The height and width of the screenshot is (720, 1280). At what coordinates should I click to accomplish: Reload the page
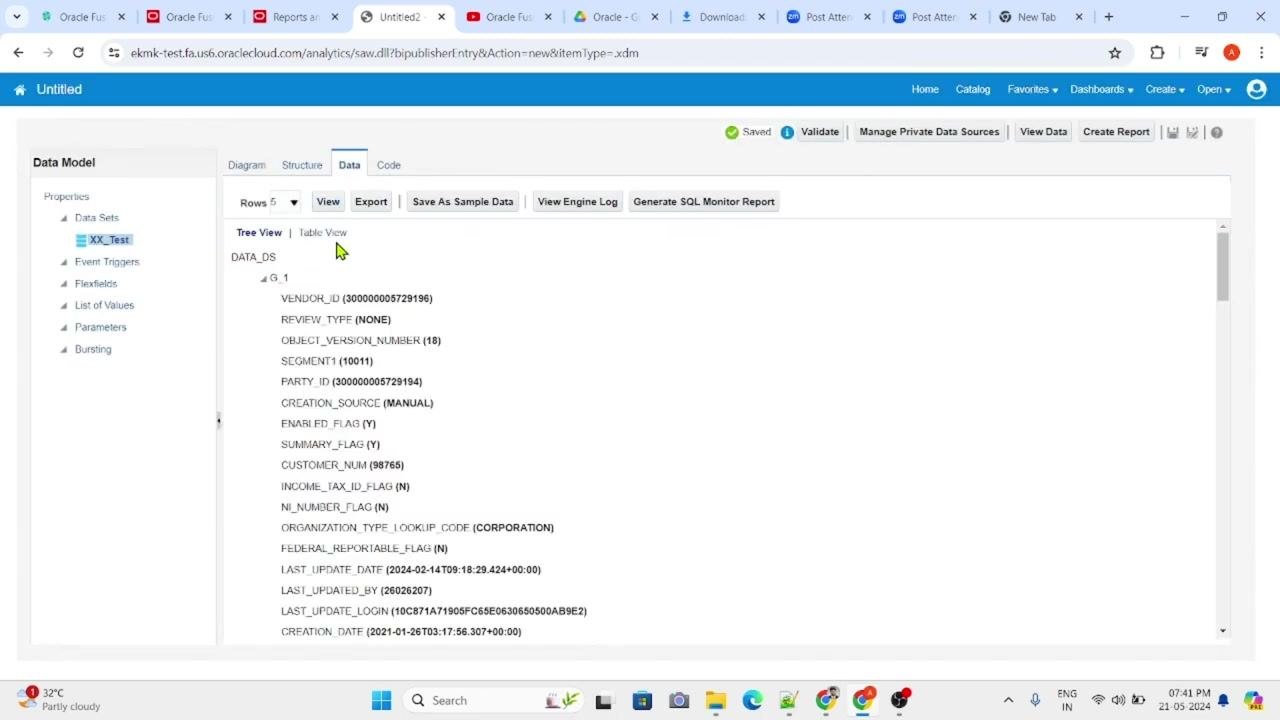pyautogui.click(x=78, y=53)
